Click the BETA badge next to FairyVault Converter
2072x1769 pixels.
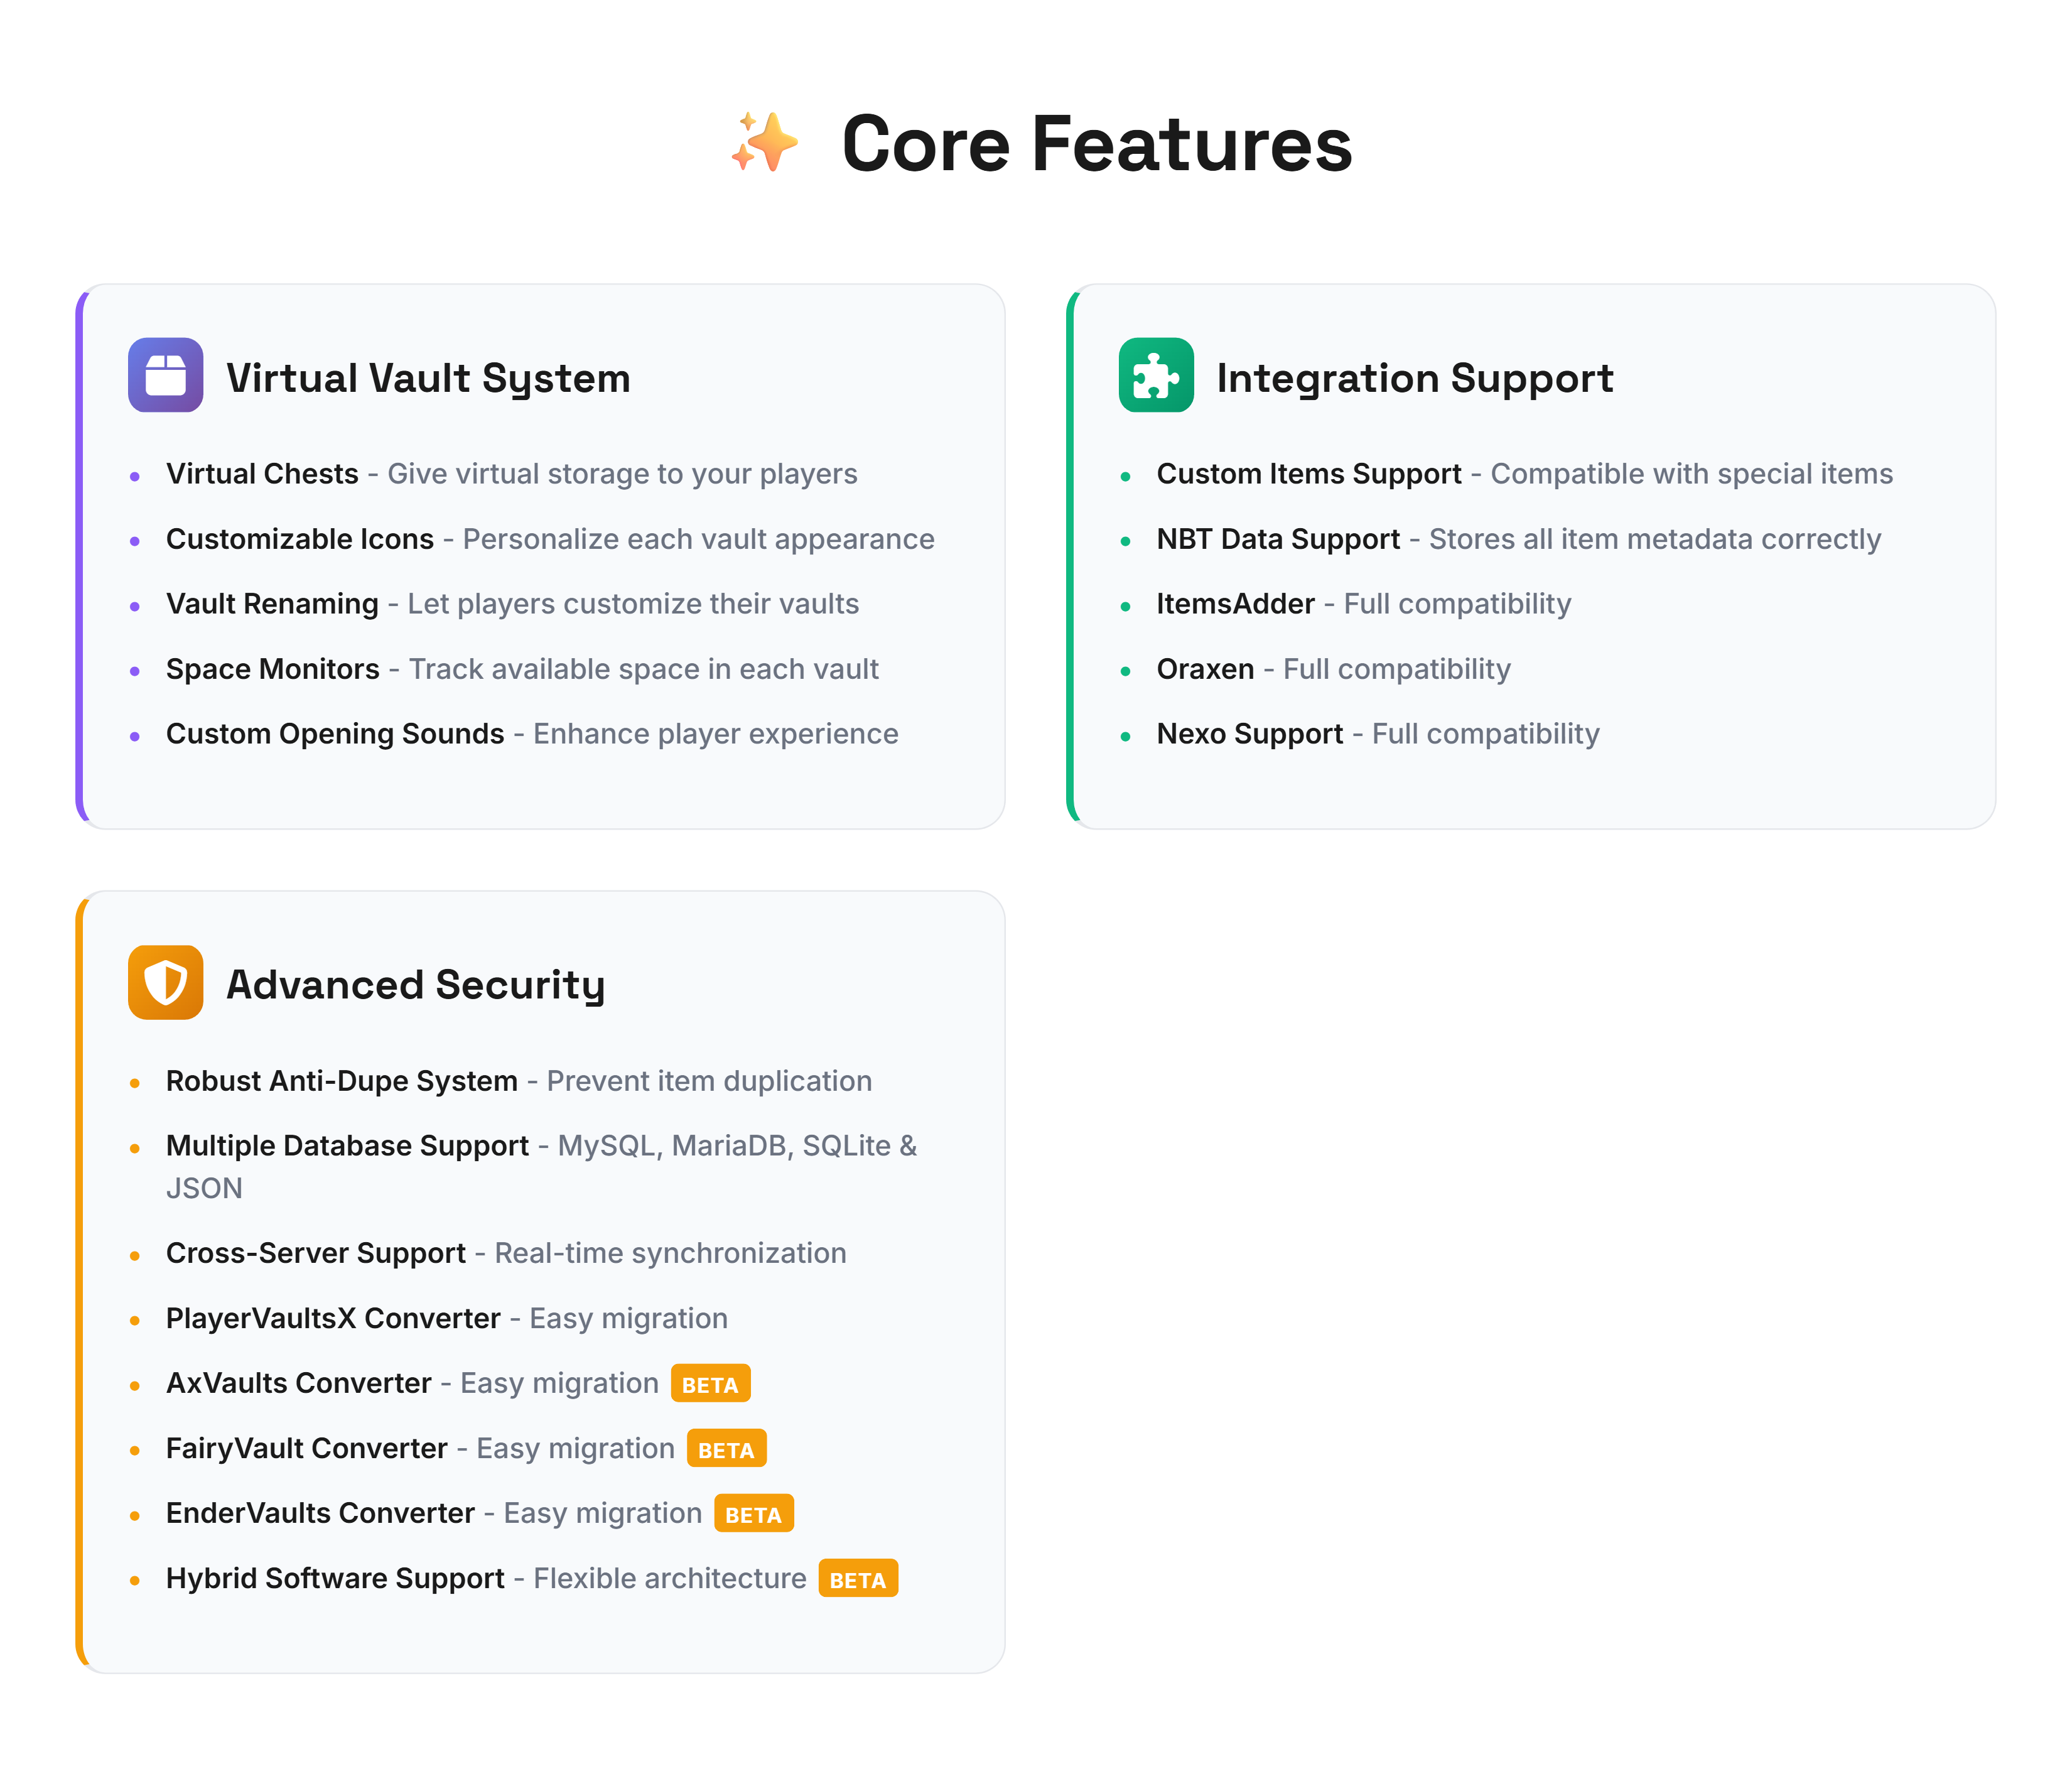click(726, 1449)
